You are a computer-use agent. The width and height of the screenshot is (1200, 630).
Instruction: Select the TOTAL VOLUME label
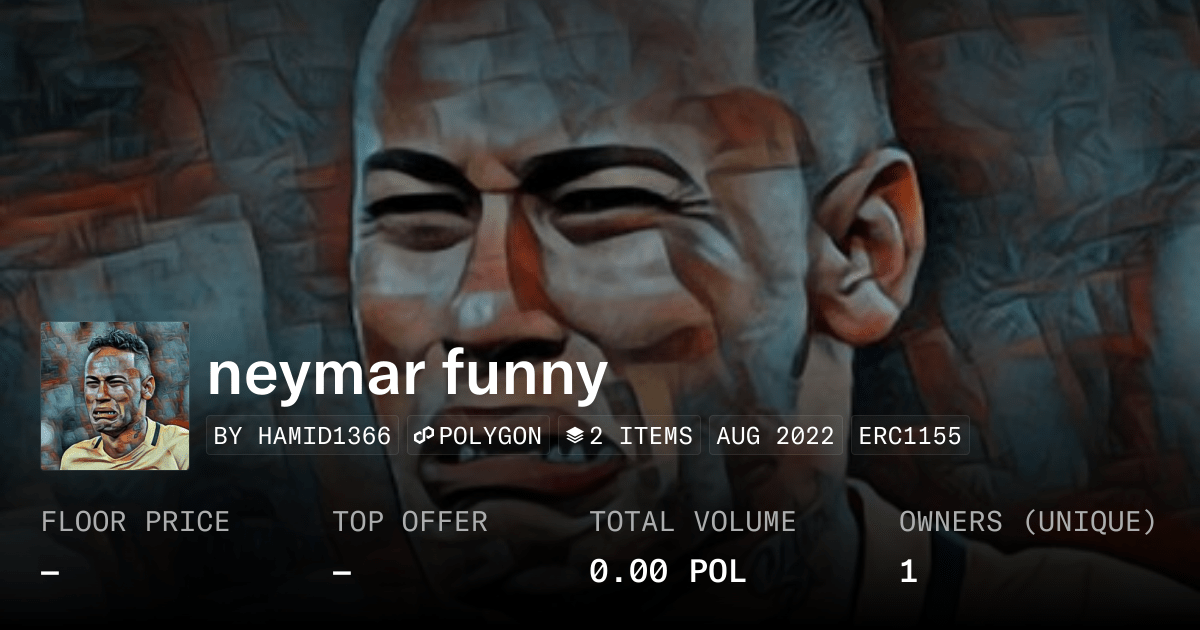692,522
